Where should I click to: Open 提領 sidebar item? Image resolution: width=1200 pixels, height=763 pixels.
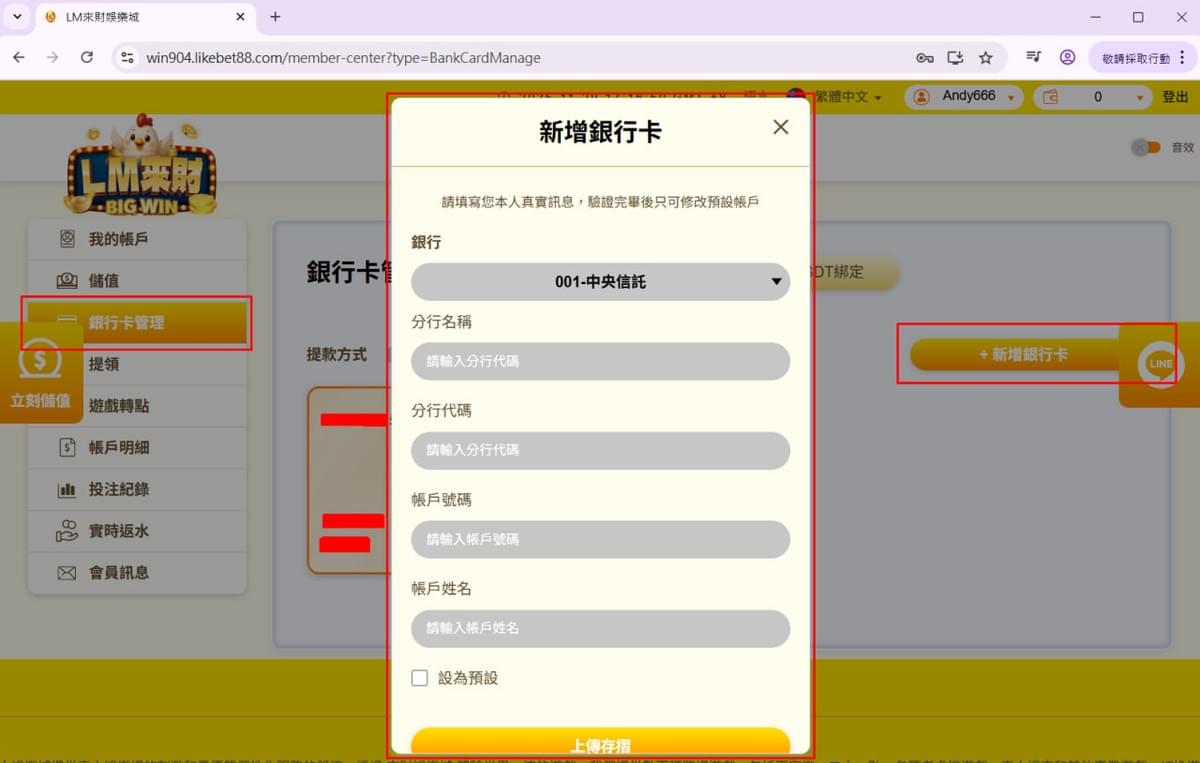[137, 364]
